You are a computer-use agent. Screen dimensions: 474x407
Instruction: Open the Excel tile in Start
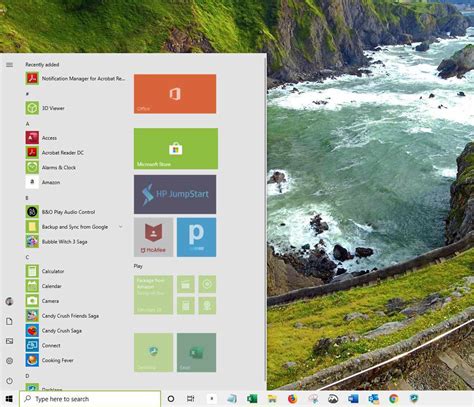(x=196, y=352)
